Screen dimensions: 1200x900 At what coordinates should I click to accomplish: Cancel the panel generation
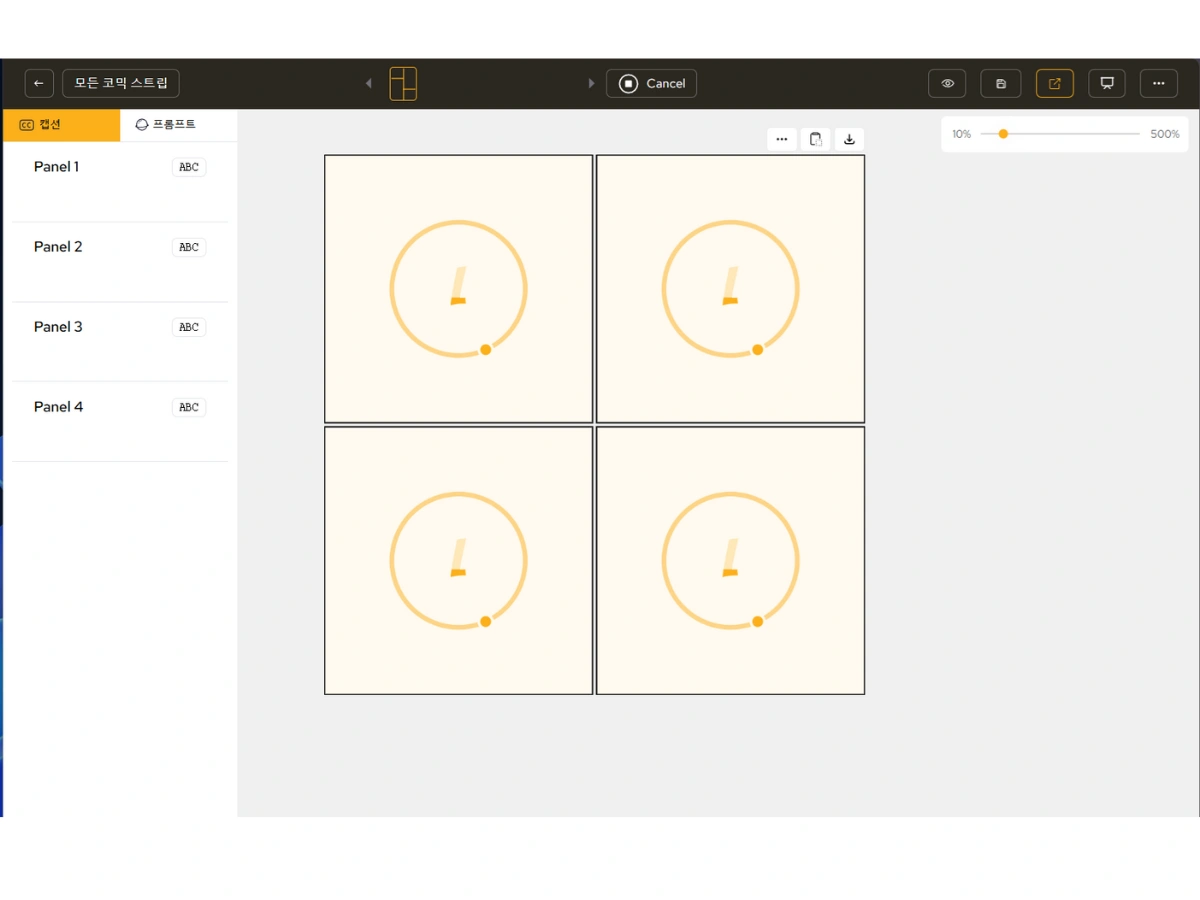click(651, 83)
